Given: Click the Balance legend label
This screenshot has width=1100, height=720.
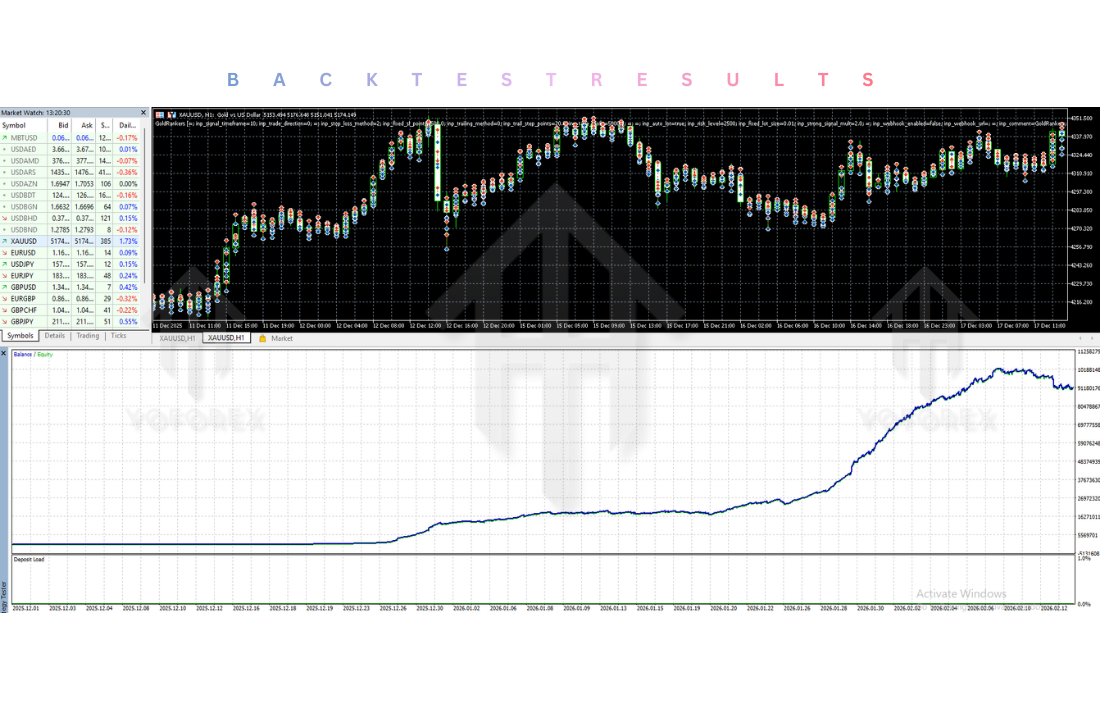Looking at the screenshot, I should tap(24, 354).
